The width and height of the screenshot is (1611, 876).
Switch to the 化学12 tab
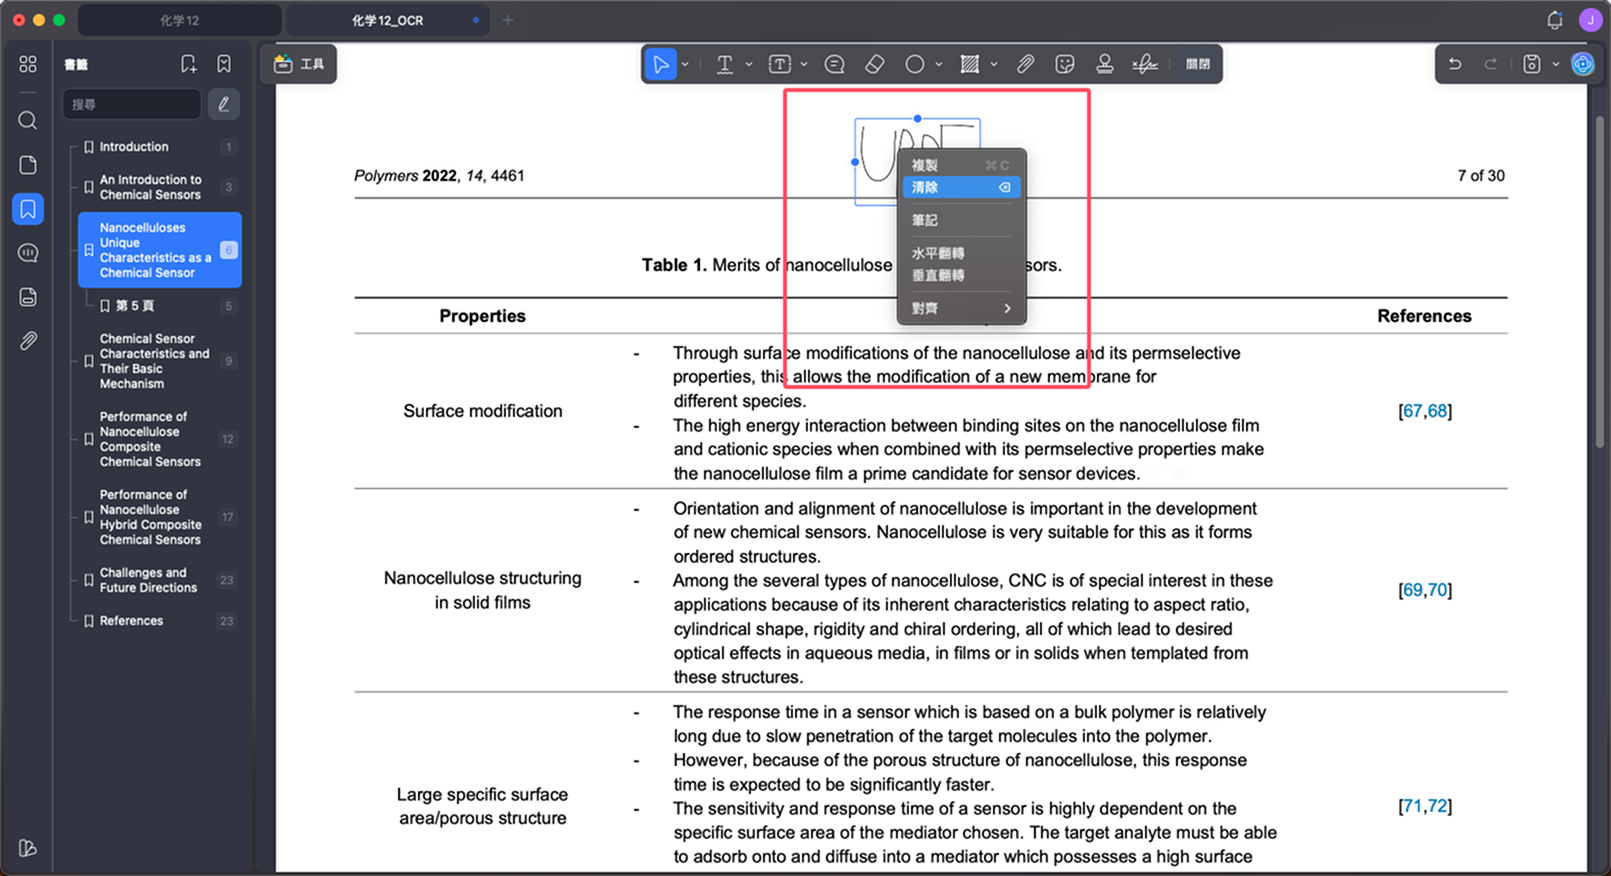180,20
